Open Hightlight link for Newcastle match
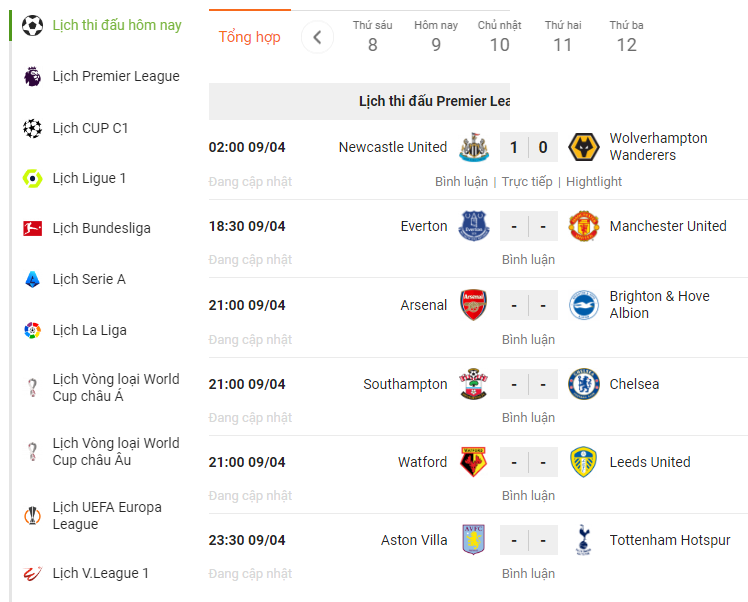Screen dimensions: 748x602 point(594,182)
